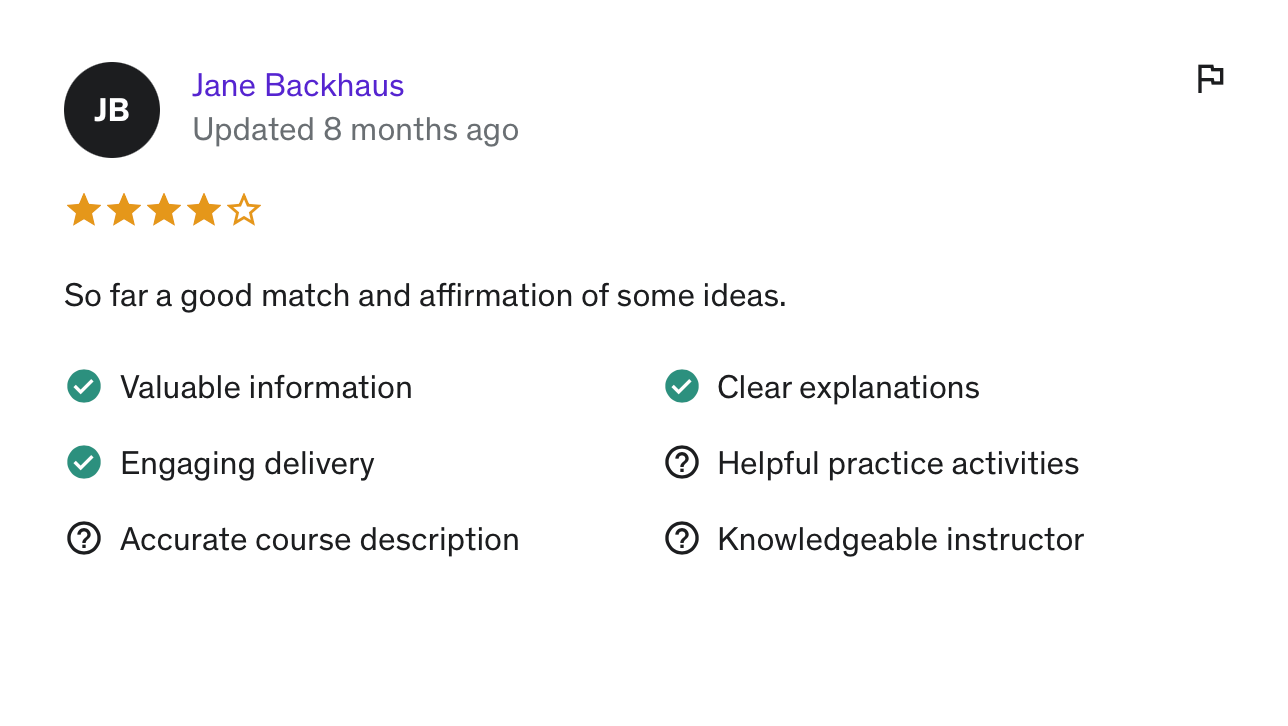
Task: Click the Valuable information checkmark icon
Action: click(84, 387)
